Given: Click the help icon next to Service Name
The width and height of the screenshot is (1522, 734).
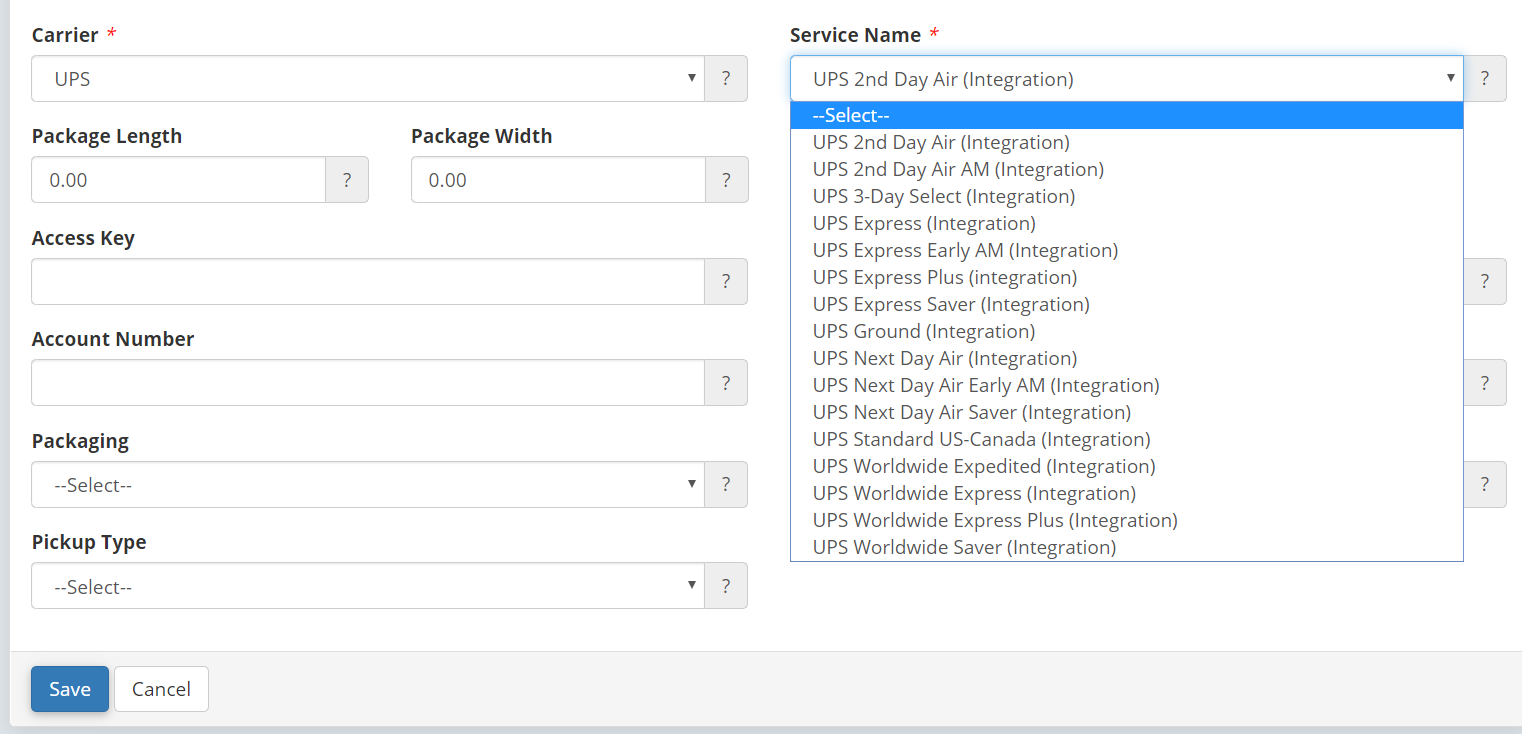Looking at the screenshot, I should pyautogui.click(x=1485, y=79).
